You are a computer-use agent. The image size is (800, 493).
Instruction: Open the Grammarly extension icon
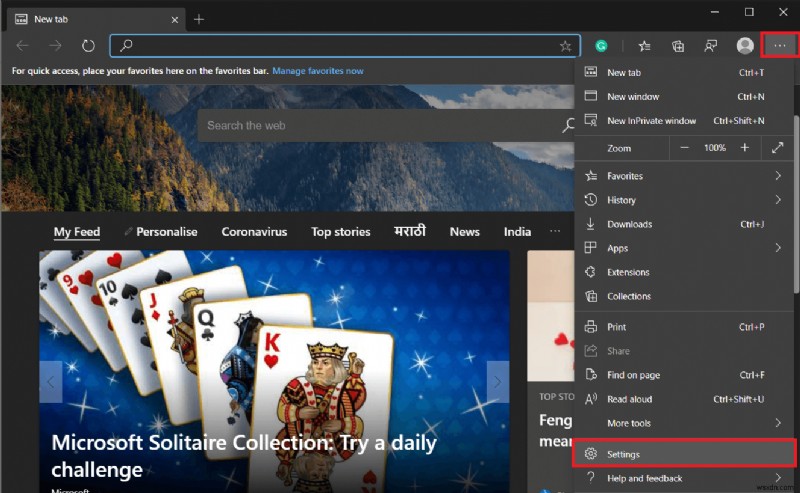[602, 46]
